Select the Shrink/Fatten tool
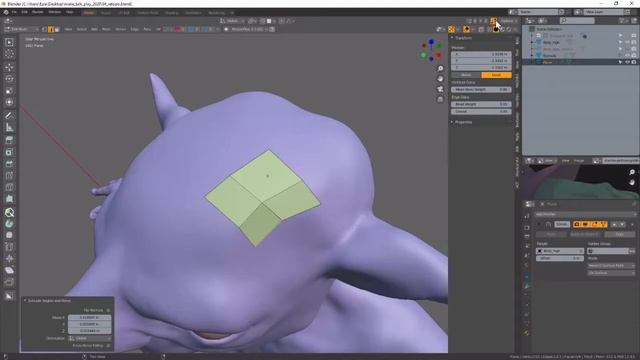 [9, 259]
